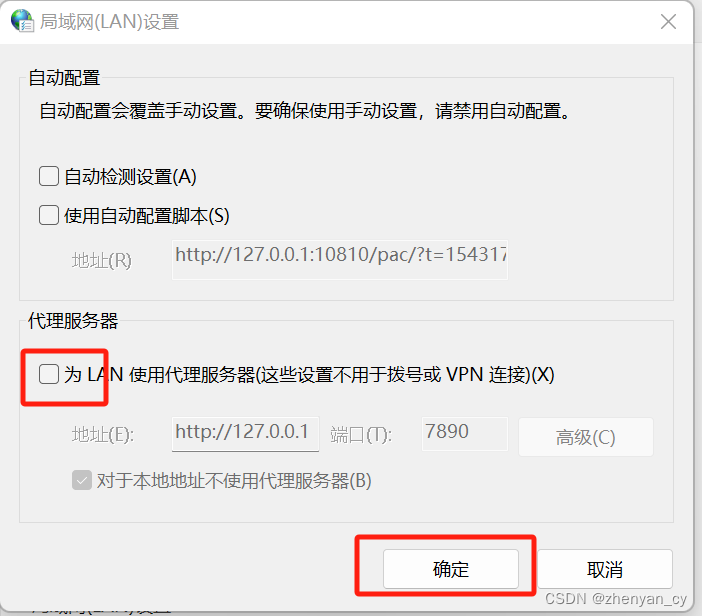Image resolution: width=702 pixels, height=616 pixels.
Task: Close the 局域网(LAN)设置 dialog
Action: [668, 21]
